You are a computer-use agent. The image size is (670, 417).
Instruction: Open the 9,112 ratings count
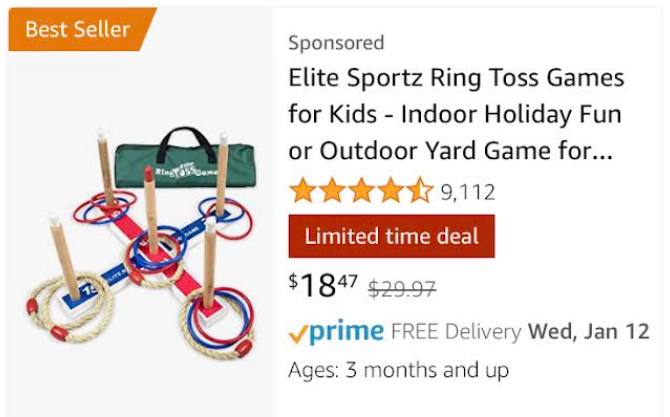[468, 192]
